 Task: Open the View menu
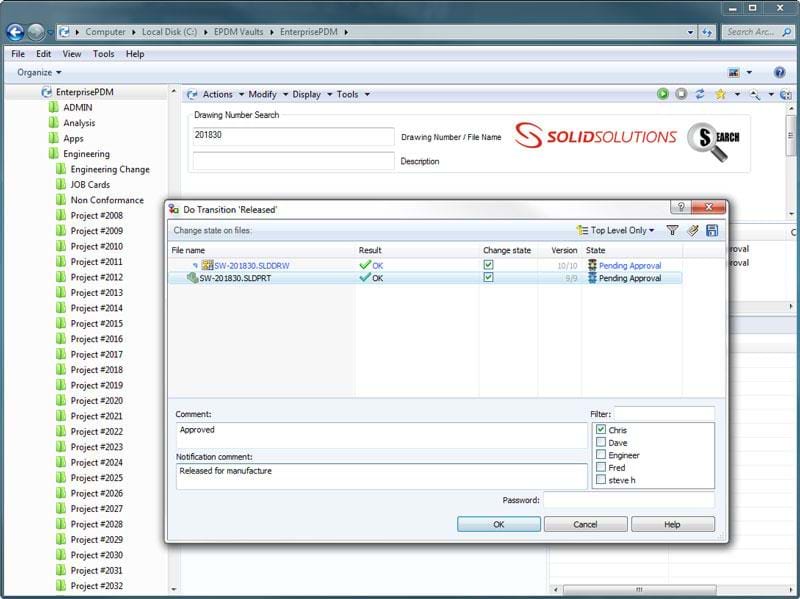[72, 54]
